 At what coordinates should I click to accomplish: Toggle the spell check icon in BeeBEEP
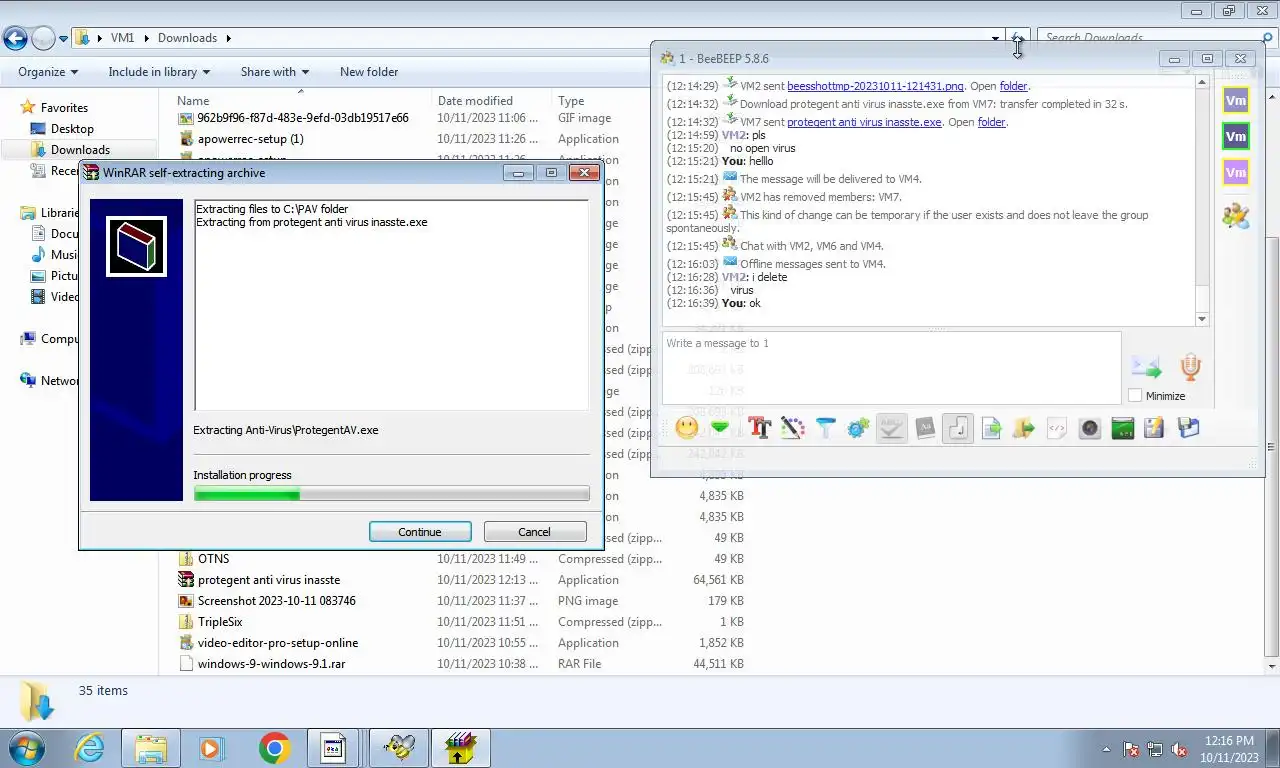tap(891, 428)
